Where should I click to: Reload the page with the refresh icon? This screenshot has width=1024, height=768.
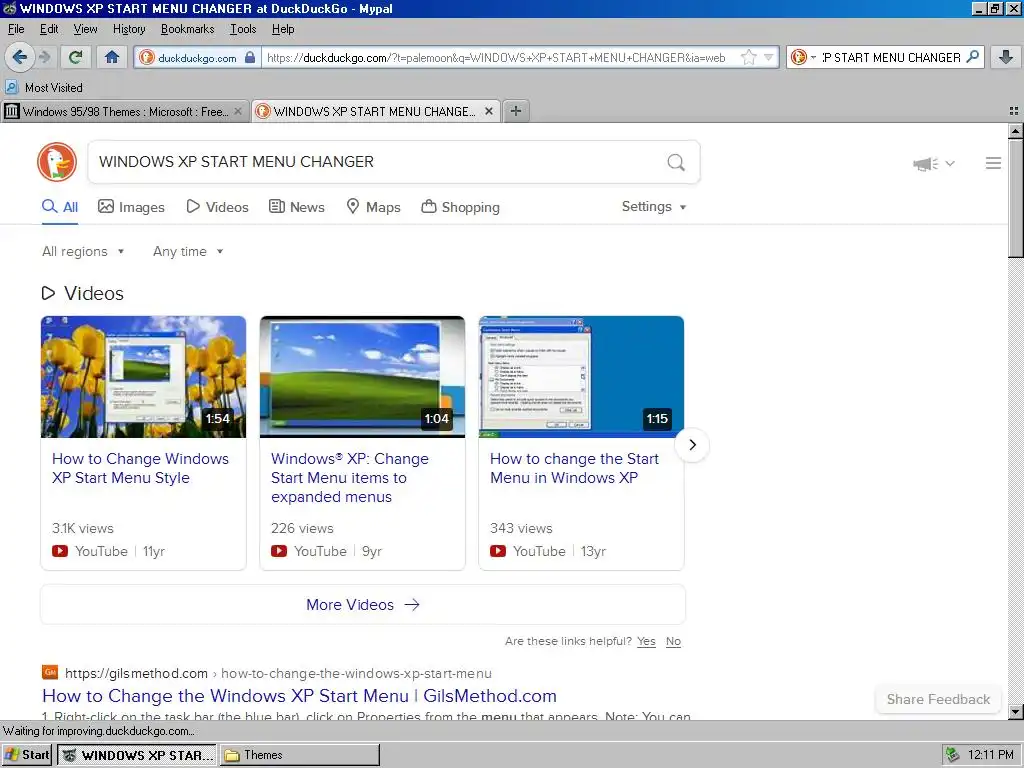coord(76,57)
